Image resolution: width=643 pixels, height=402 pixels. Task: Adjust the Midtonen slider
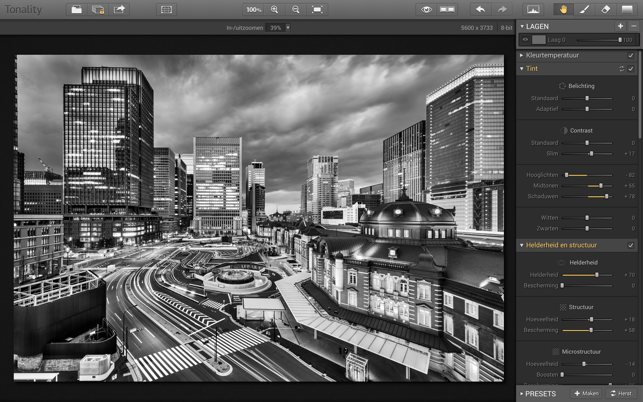tap(587, 186)
